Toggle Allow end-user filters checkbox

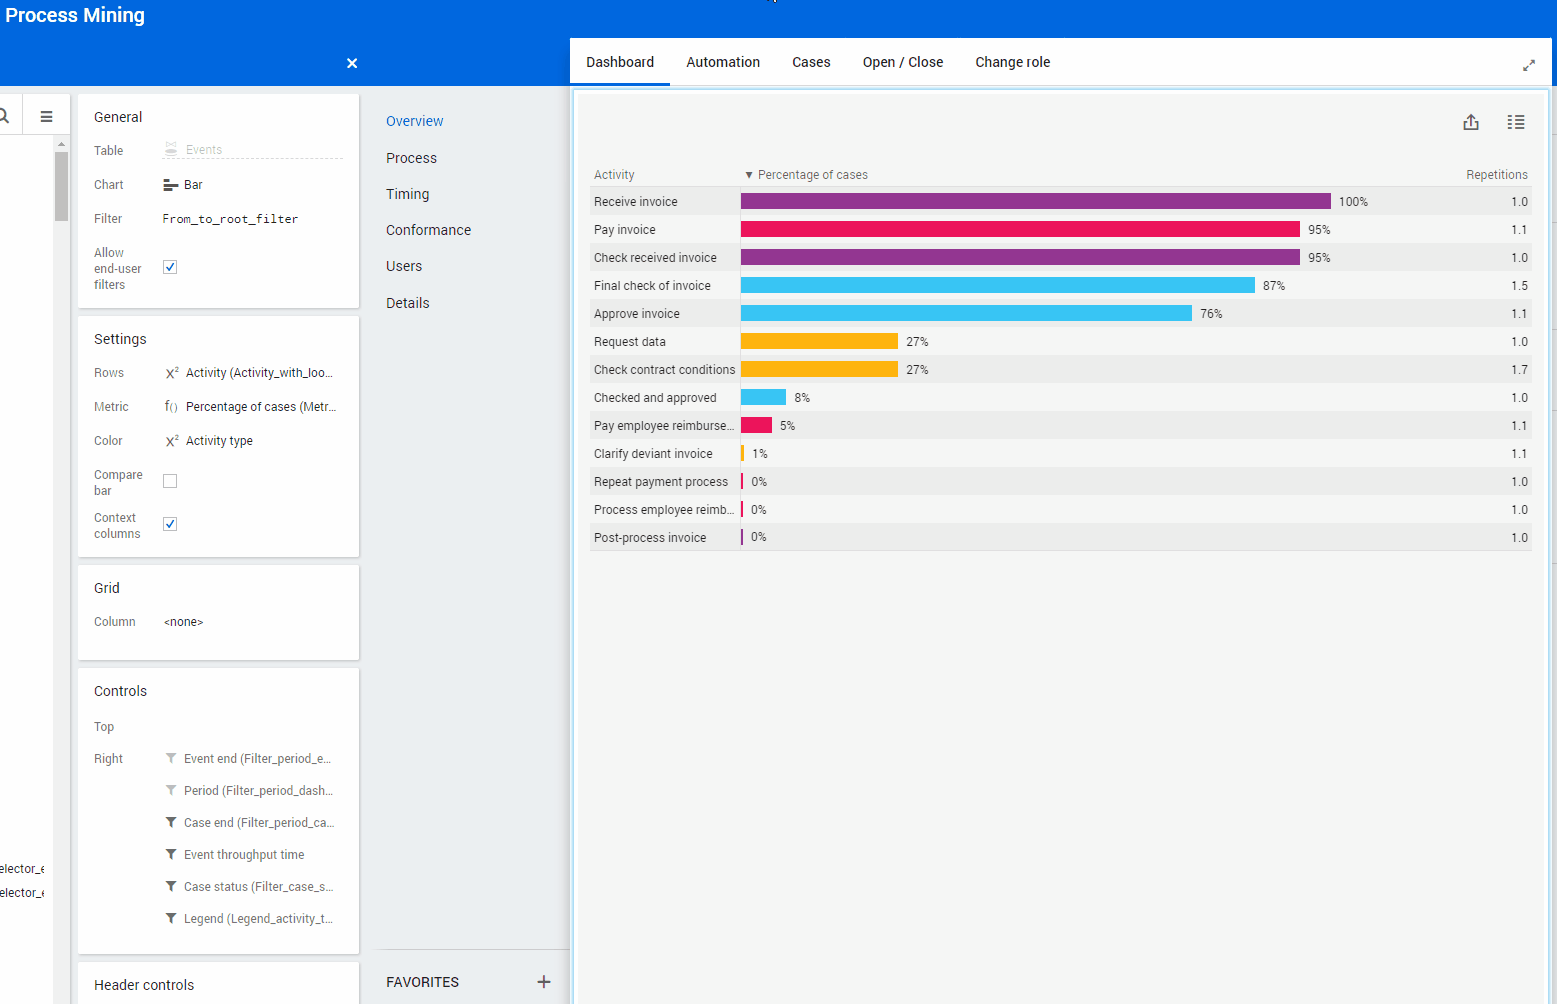pos(170,267)
